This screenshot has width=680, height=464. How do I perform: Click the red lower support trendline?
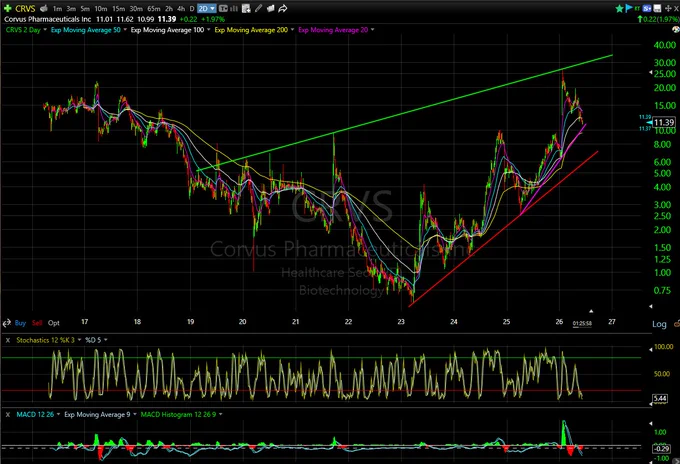(503, 229)
